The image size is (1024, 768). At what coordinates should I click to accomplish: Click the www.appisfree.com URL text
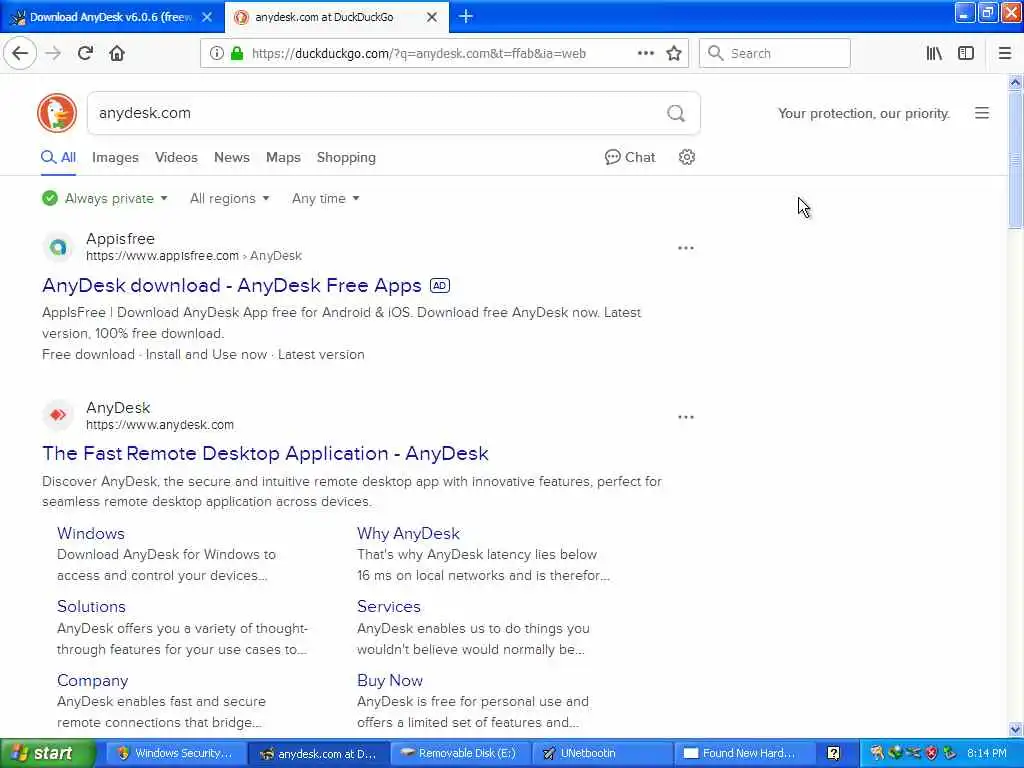[162, 256]
